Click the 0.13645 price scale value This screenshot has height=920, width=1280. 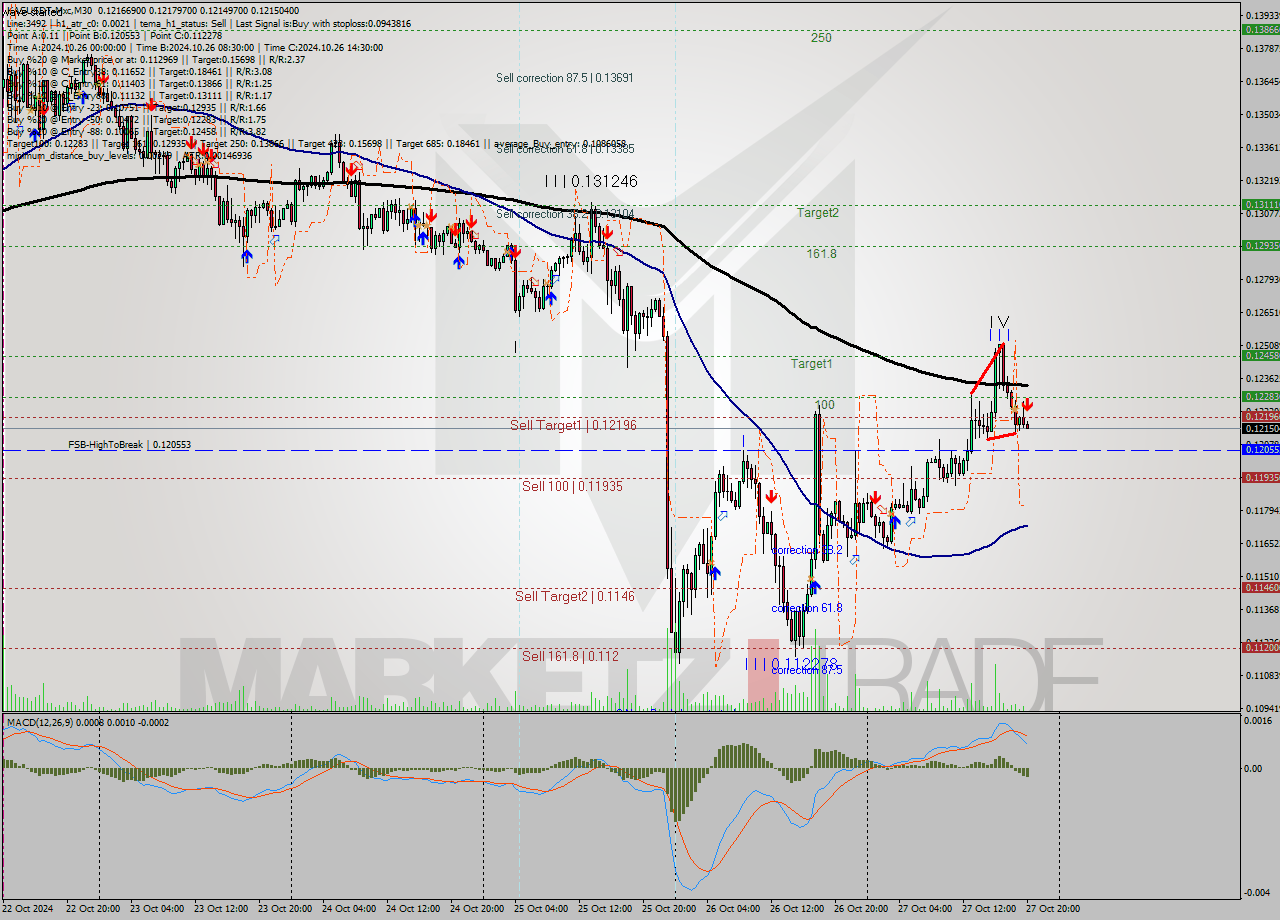(x=1261, y=82)
